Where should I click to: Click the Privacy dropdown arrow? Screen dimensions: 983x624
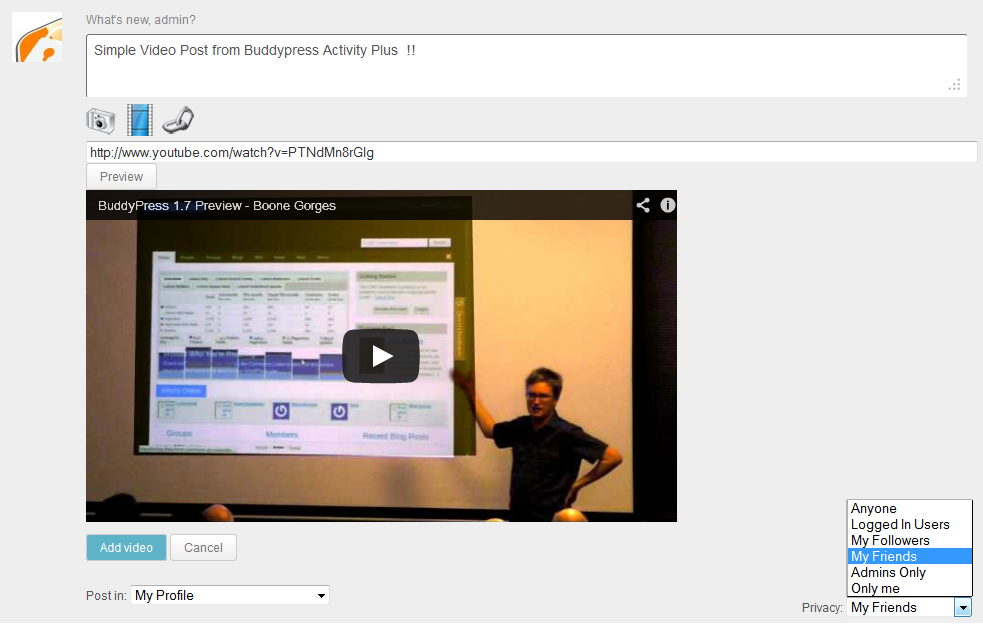963,607
